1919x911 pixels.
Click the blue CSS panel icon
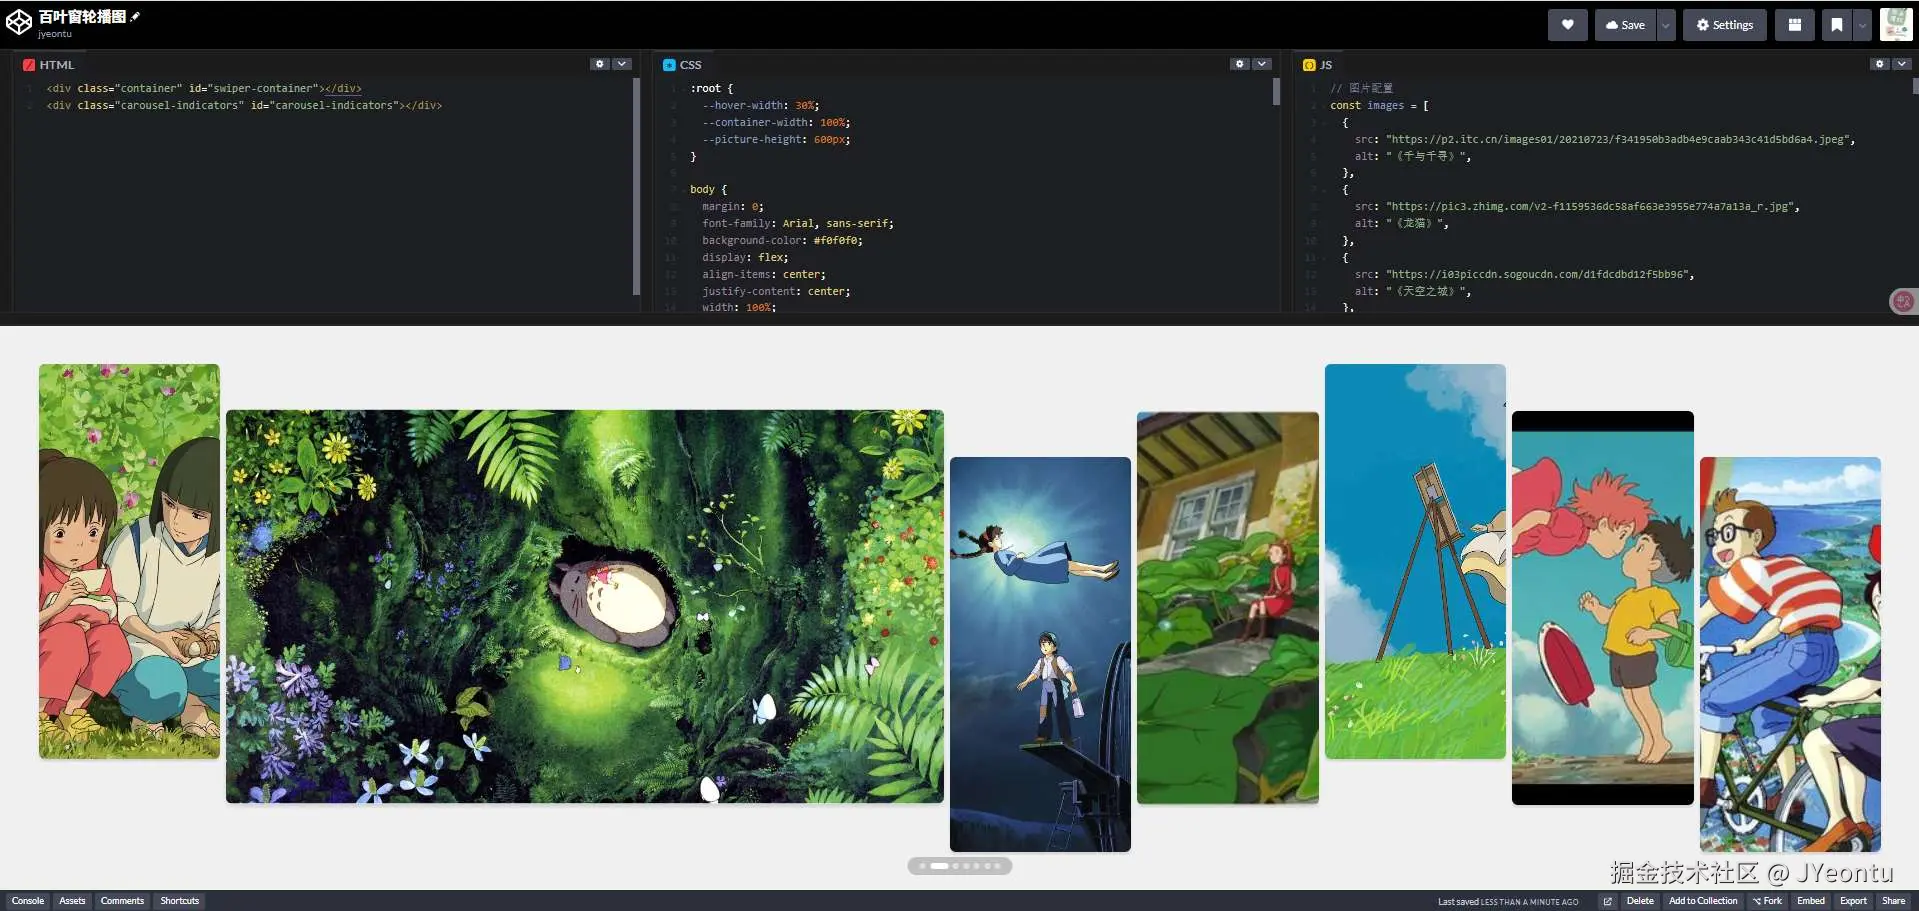[669, 65]
